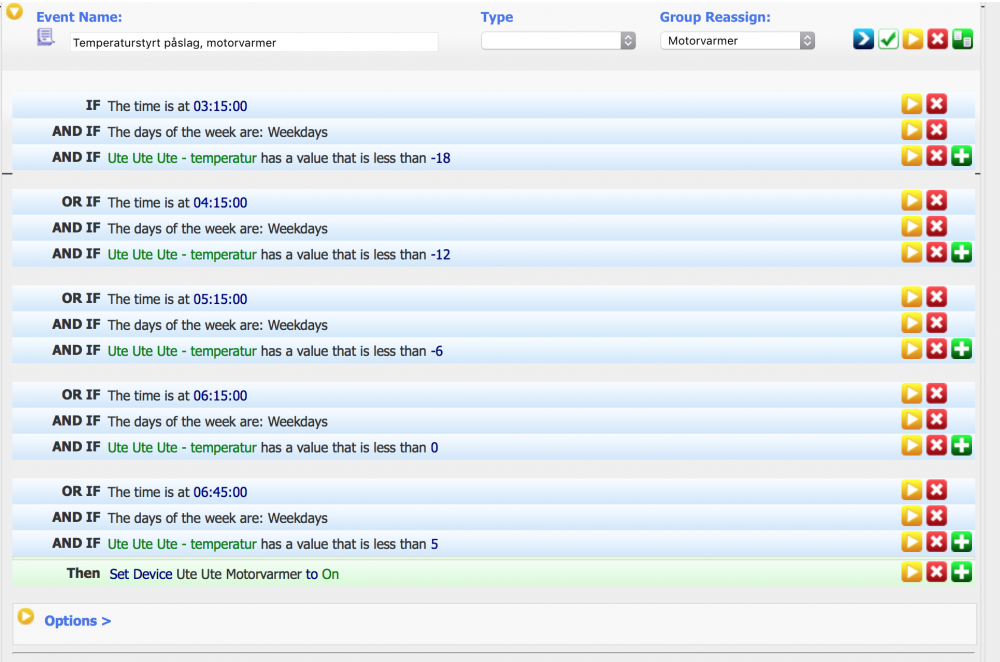Delete the Set Device Motorvarmer action row

click(x=937, y=571)
